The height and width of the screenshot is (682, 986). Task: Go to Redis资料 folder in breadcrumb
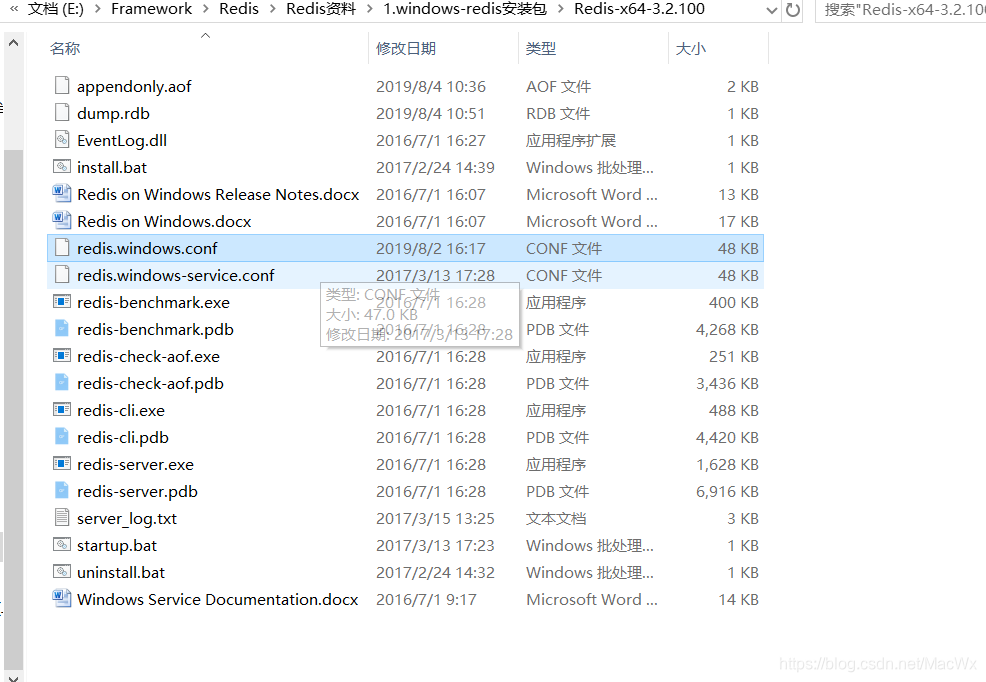tap(321, 9)
